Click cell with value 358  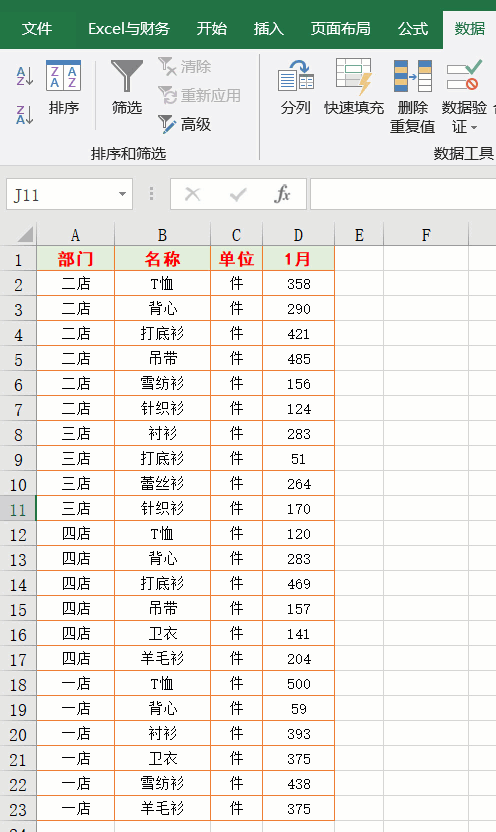coord(298,284)
